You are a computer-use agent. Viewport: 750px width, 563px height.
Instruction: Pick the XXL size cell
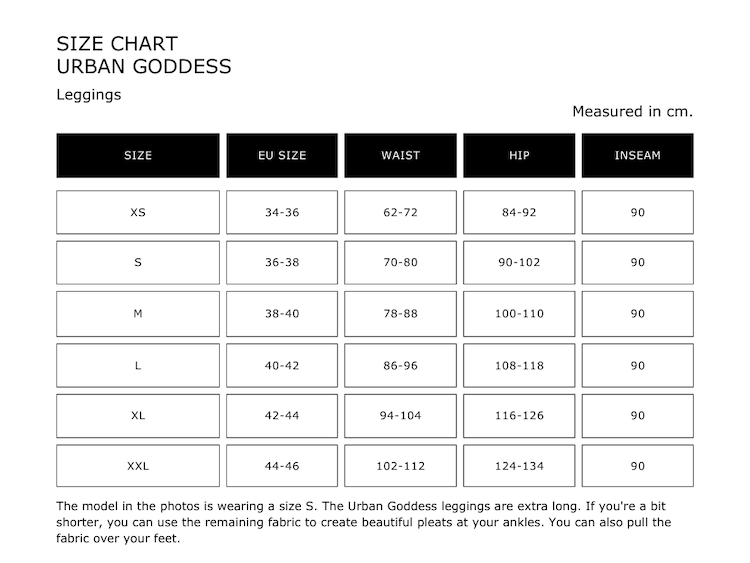click(x=138, y=466)
